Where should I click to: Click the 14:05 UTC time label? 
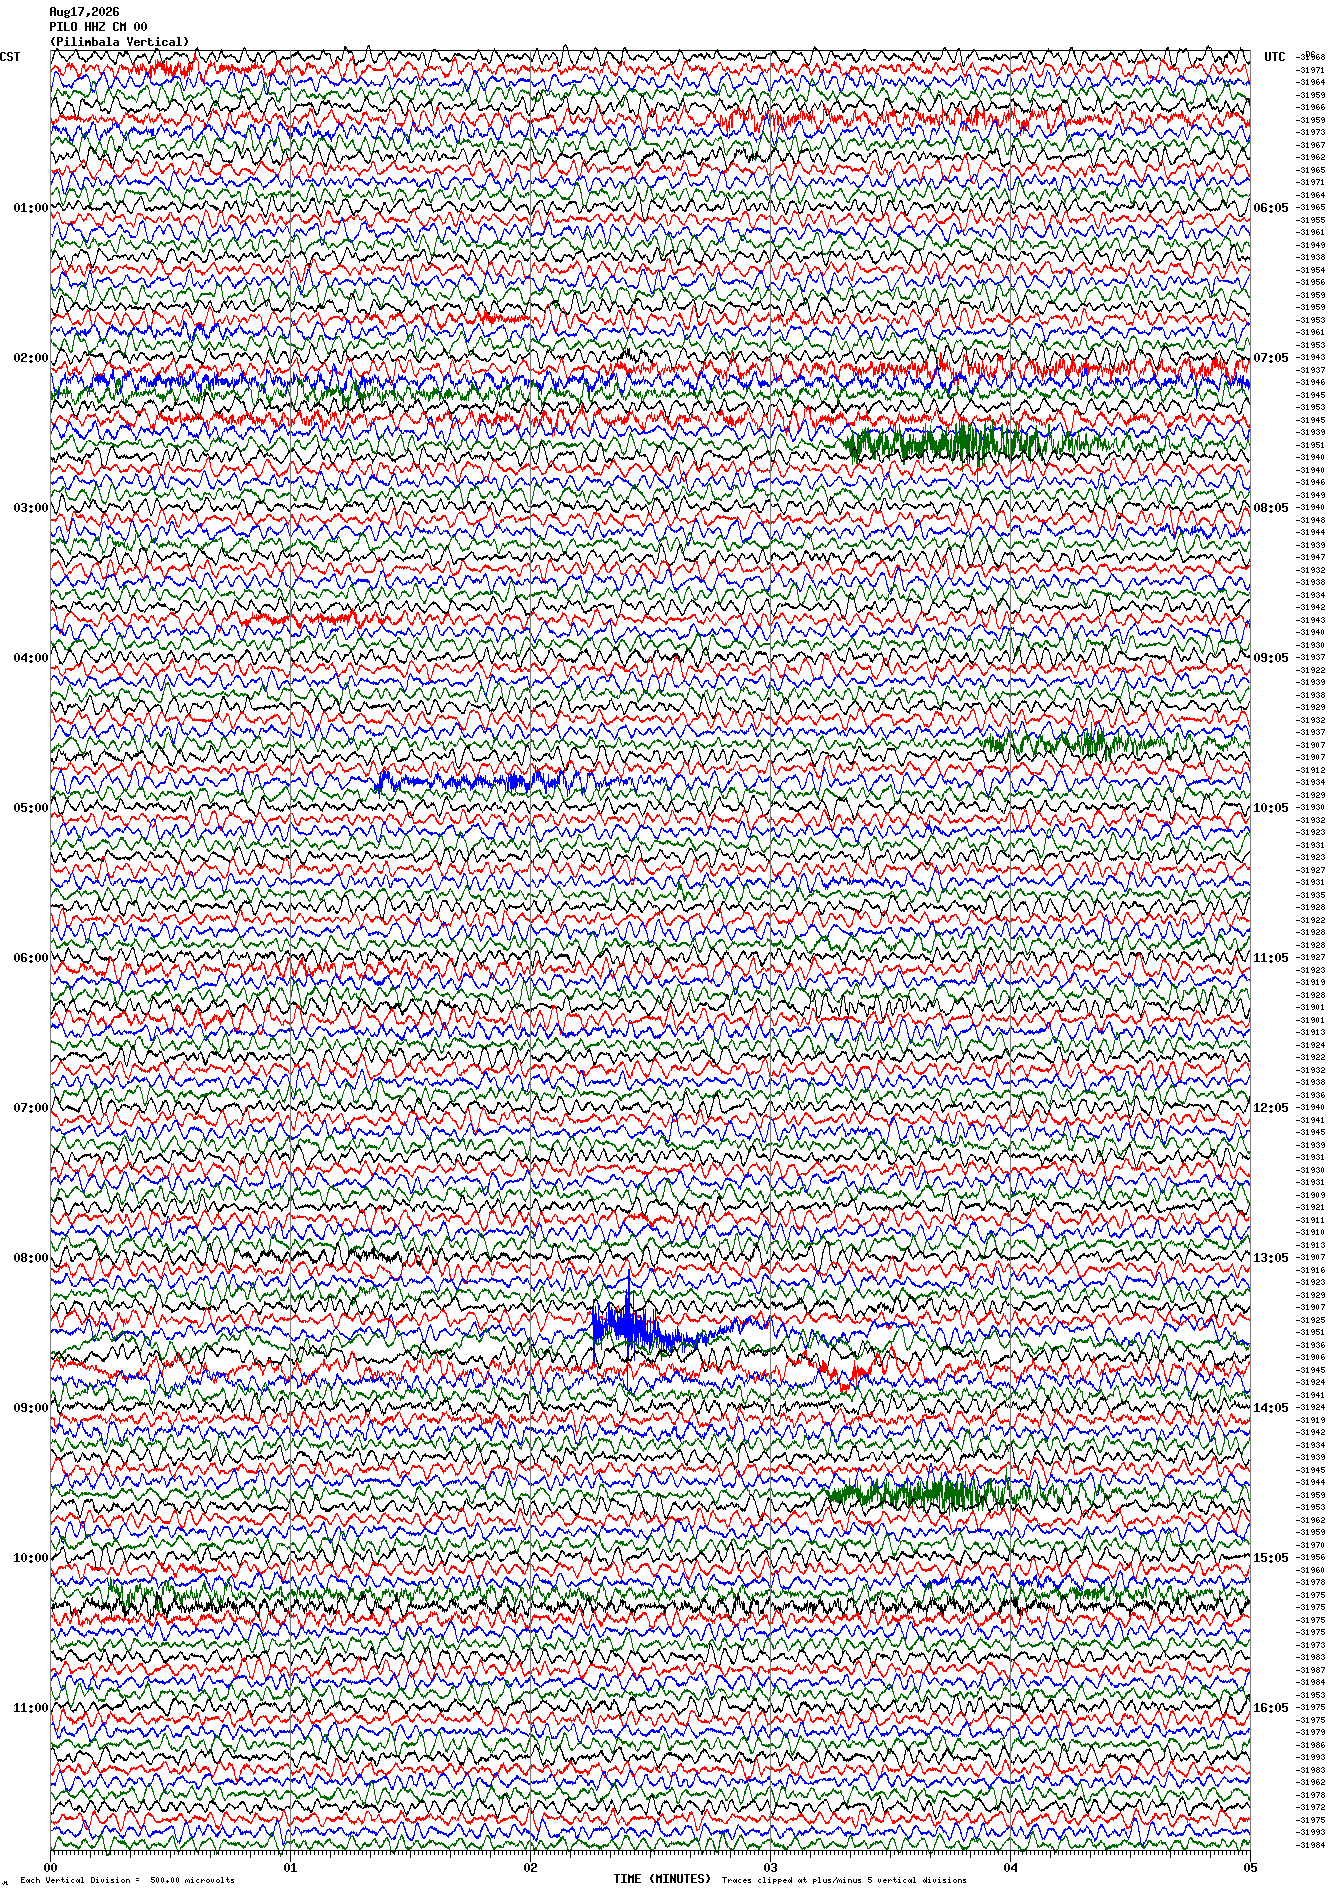(x=1271, y=1408)
